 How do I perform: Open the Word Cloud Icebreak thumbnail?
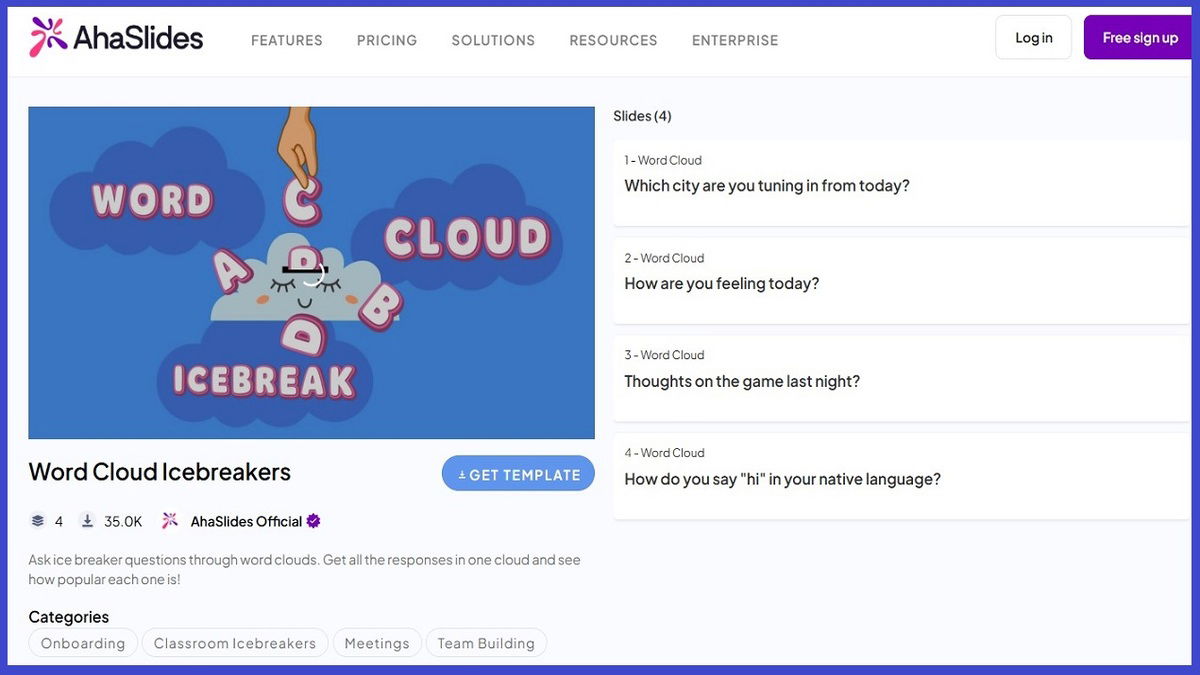pyautogui.click(x=311, y=272)
